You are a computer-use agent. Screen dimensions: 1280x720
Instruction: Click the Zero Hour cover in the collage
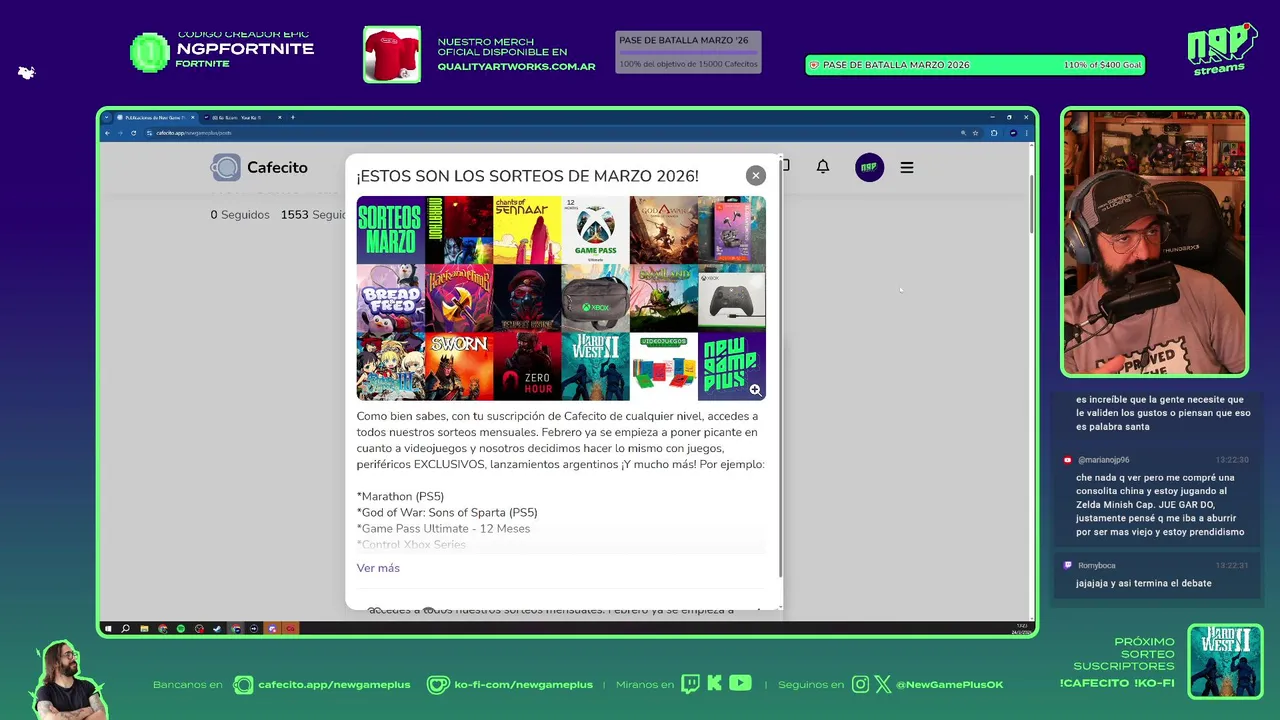coord(527,366)
